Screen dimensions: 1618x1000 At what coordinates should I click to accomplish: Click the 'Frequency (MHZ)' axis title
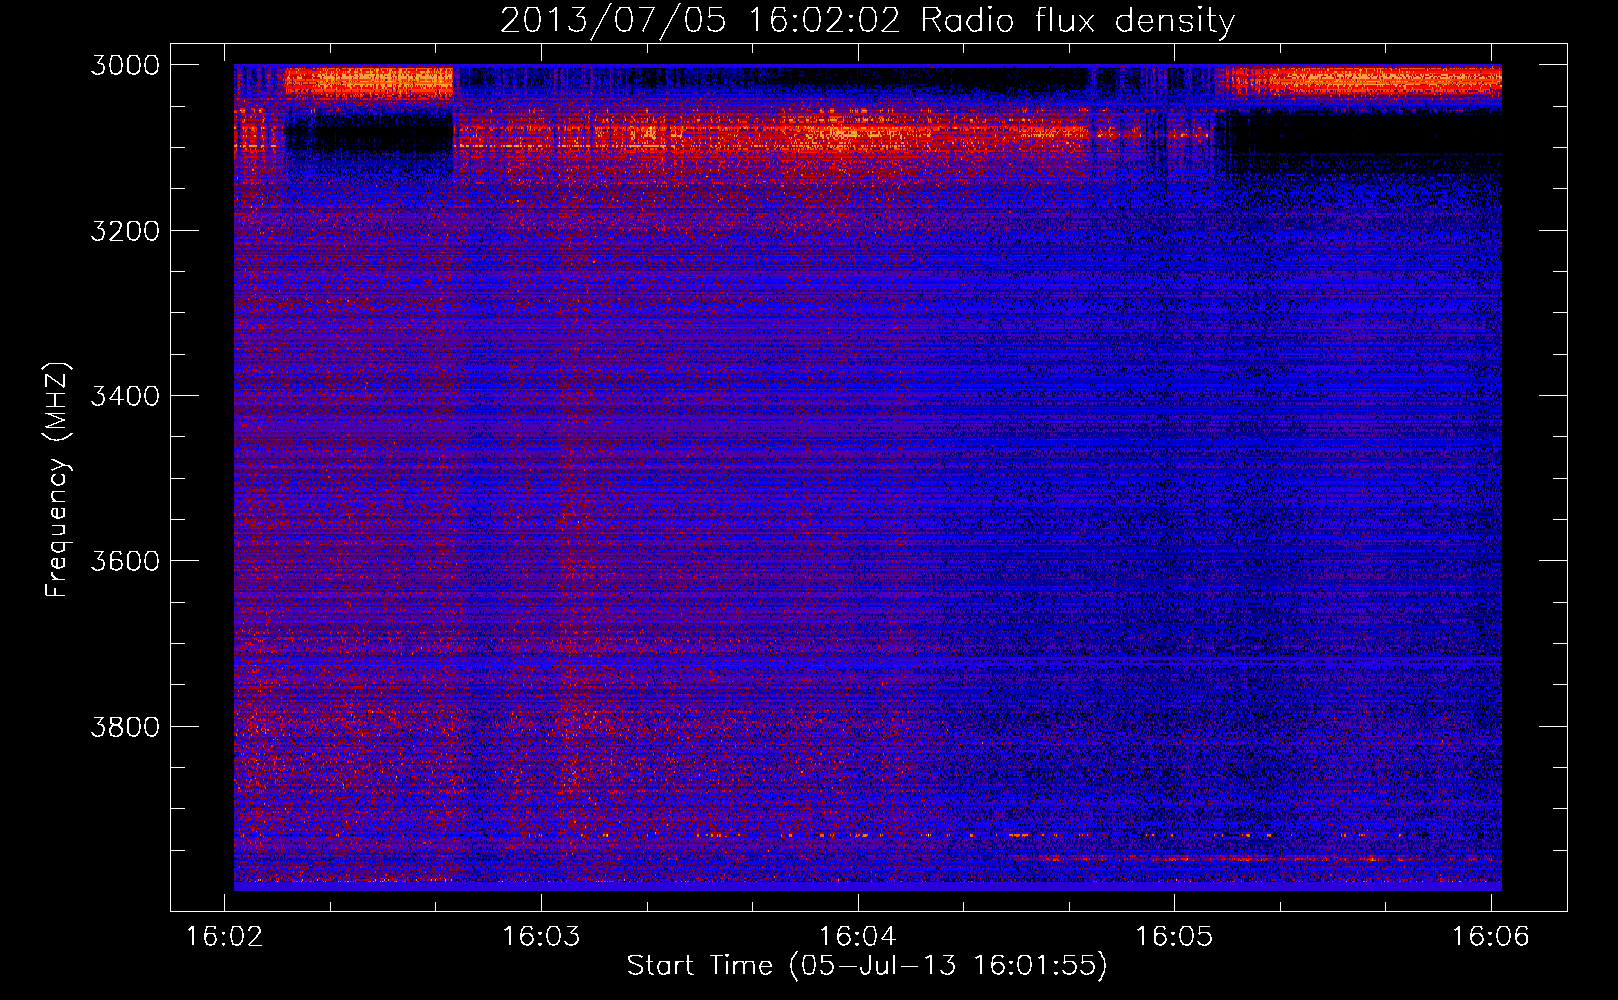click(x=58, y=480)
